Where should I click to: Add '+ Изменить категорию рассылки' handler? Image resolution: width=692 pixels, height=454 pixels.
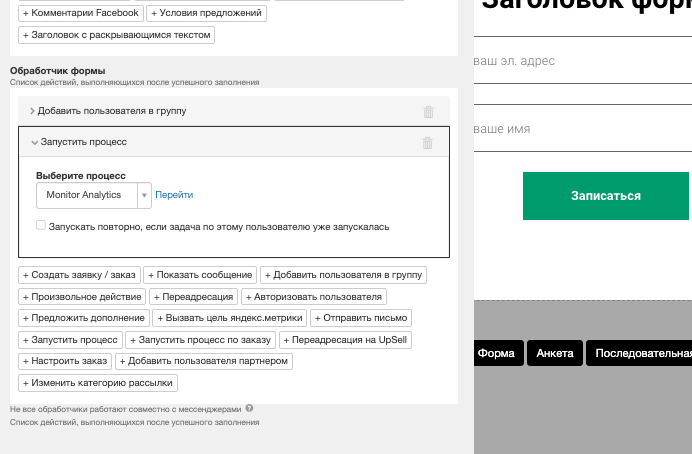coord(98,383)
